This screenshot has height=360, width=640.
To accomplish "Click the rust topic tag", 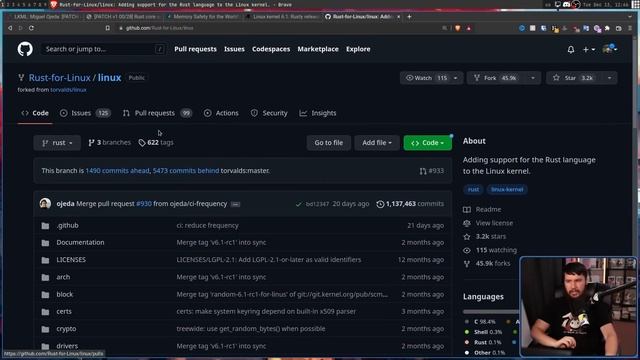I will pyautogui.click(x=473, y=189).
